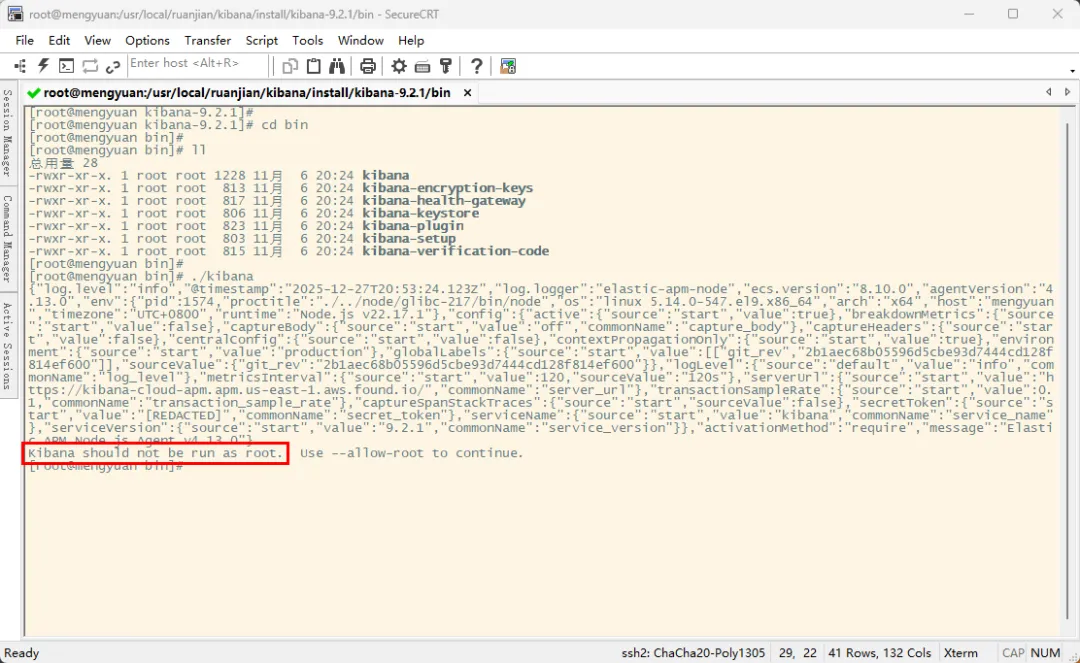Image resolution: width=1080 pixels, height=663 pixels.
Task: Expand the toolbar overflow options arrow
Action: (1072, 71)
